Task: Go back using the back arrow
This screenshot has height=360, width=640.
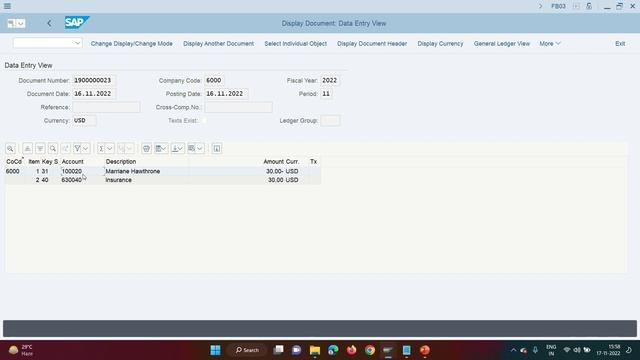Action: pyautogui.click(x=49, y=23)
